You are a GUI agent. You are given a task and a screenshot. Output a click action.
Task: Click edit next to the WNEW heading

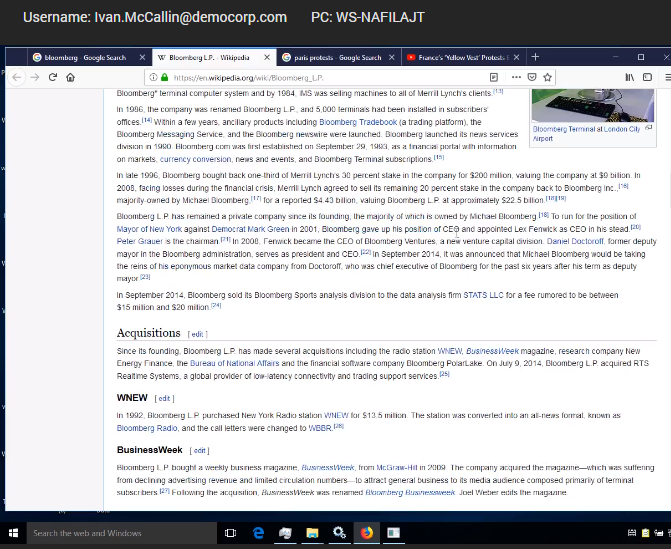coord(163,398)
